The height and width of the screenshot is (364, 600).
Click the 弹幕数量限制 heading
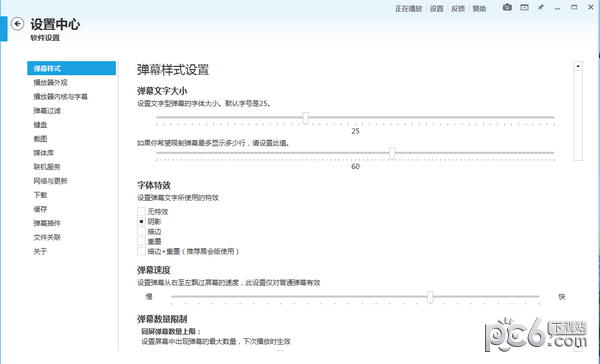coord(162,319)
